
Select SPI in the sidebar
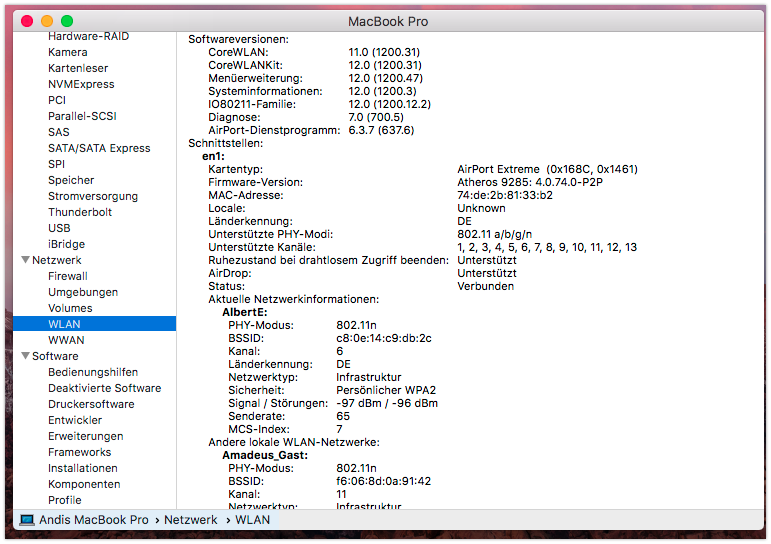[x=57, y=164]
